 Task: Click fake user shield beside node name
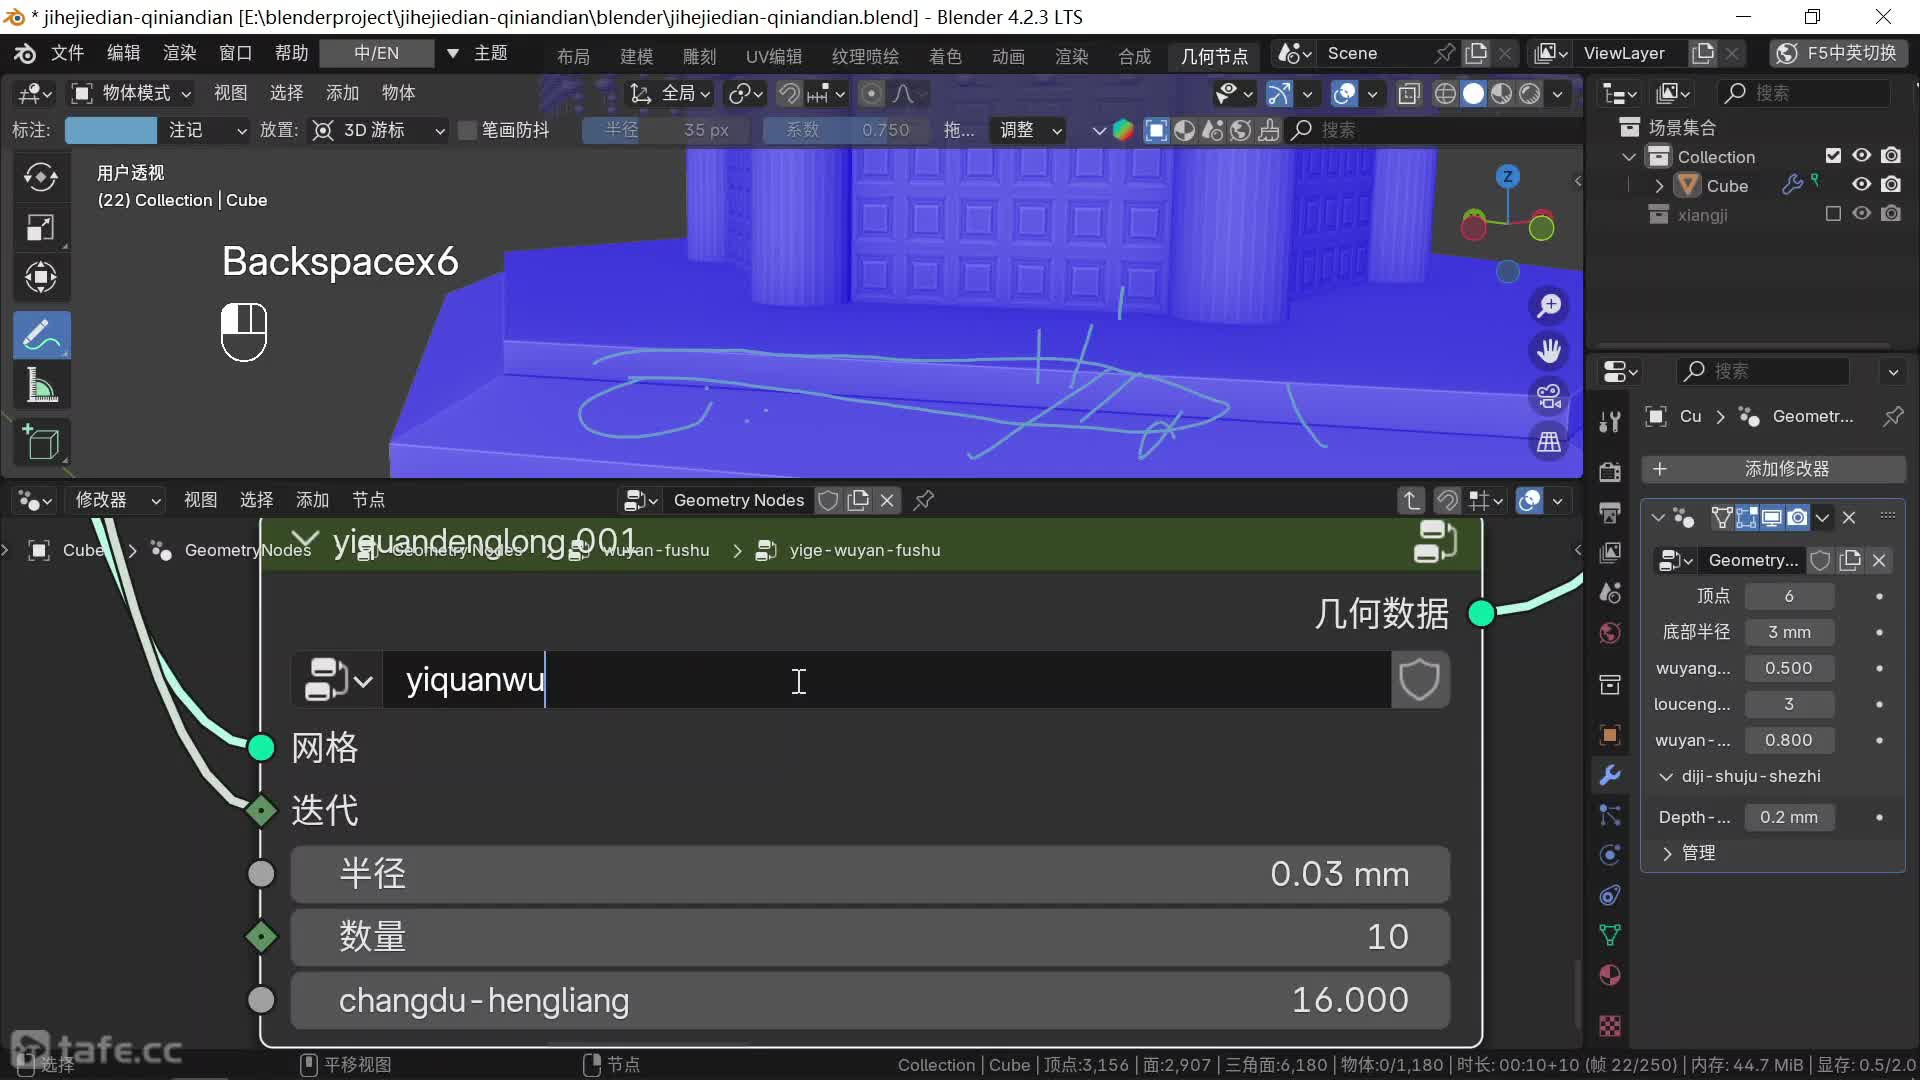1419,680
